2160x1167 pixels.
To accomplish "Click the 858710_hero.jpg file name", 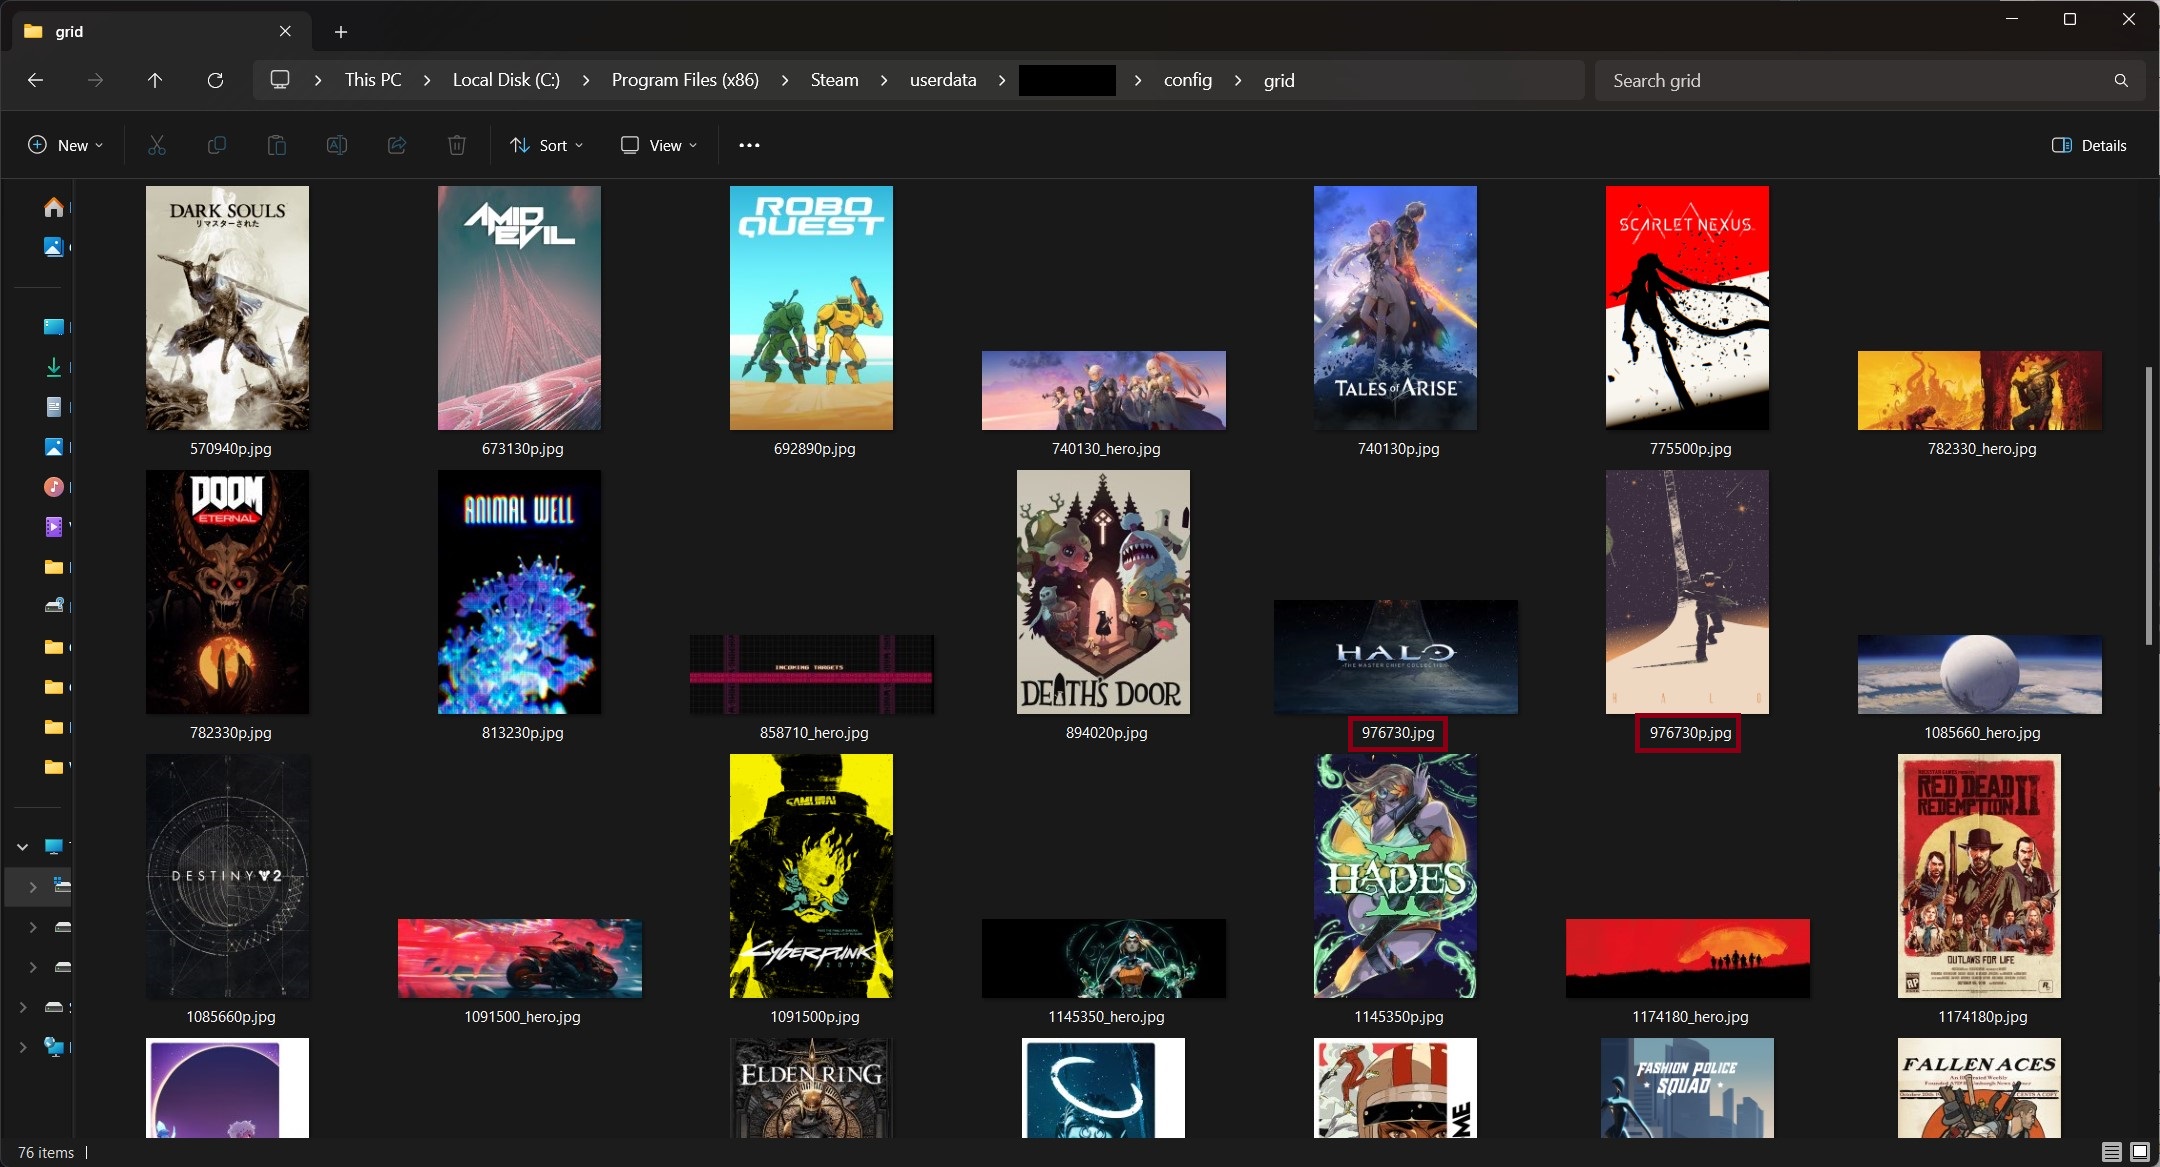I will pyautogui.click(x=814, y=733).
